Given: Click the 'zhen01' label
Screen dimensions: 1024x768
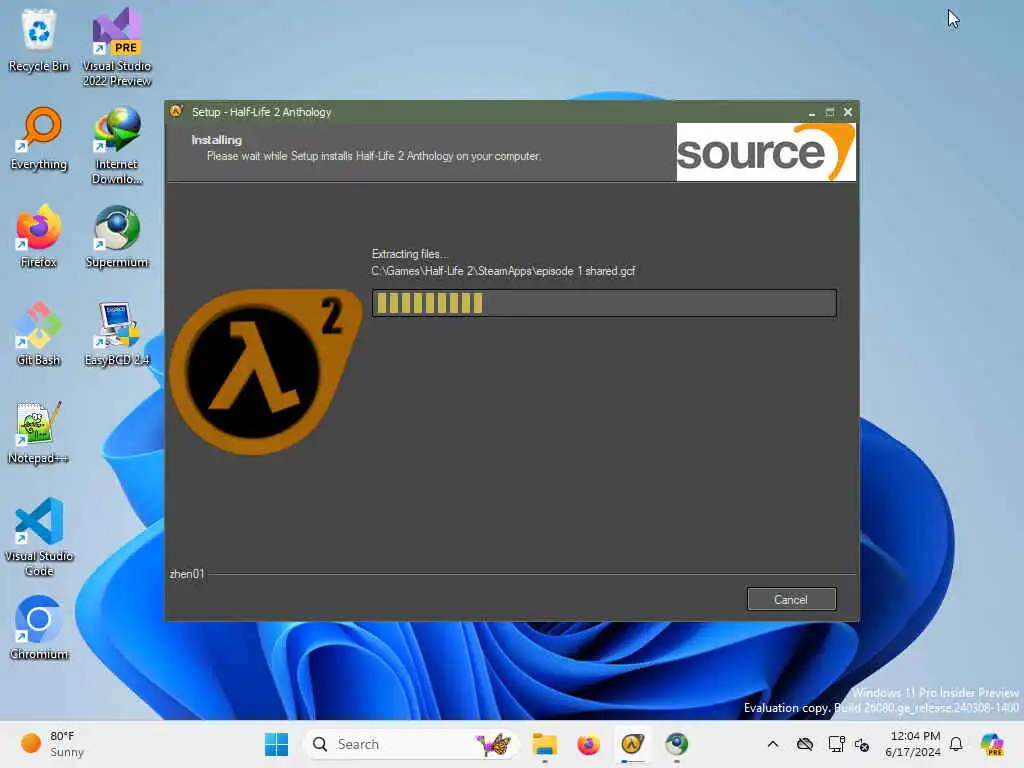Looking at the screenshot, I should (187, 574).
